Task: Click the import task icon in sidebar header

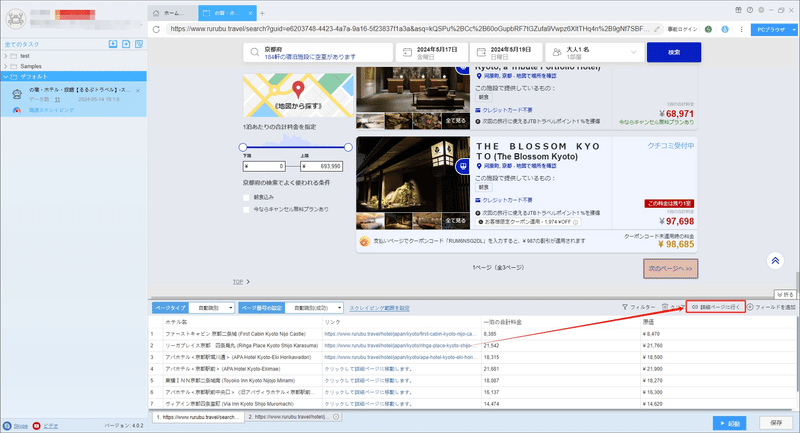Action: click(113, 44)
